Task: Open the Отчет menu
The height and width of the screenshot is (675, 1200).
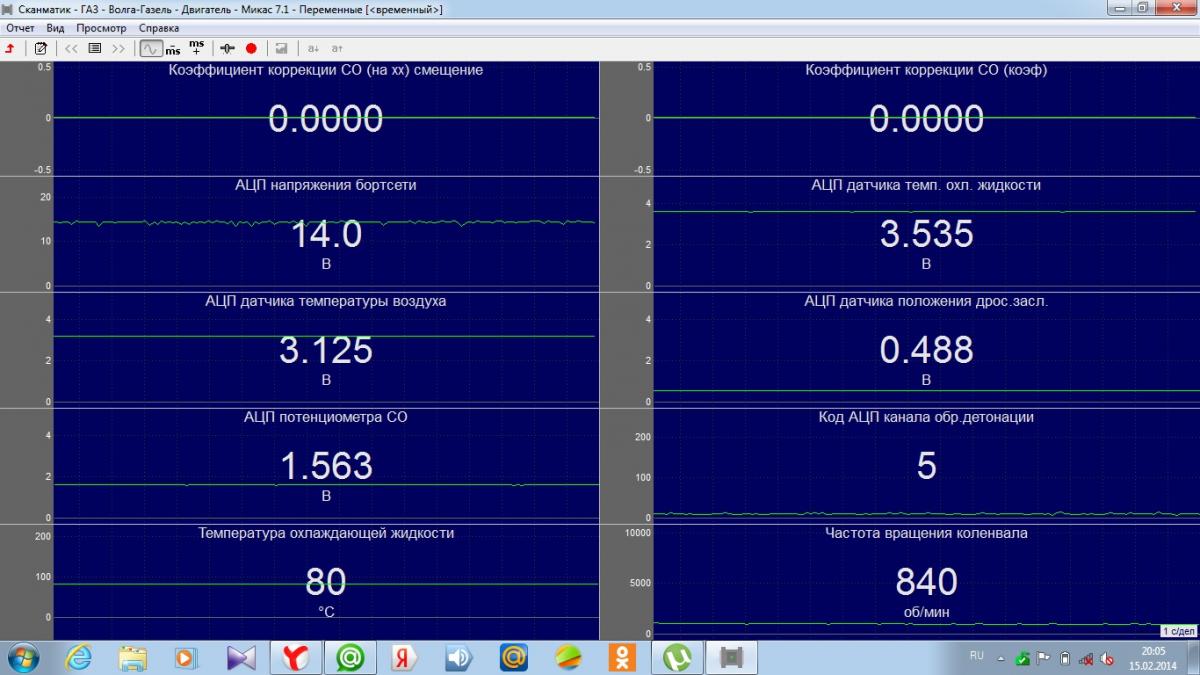Action: point(20,28)
